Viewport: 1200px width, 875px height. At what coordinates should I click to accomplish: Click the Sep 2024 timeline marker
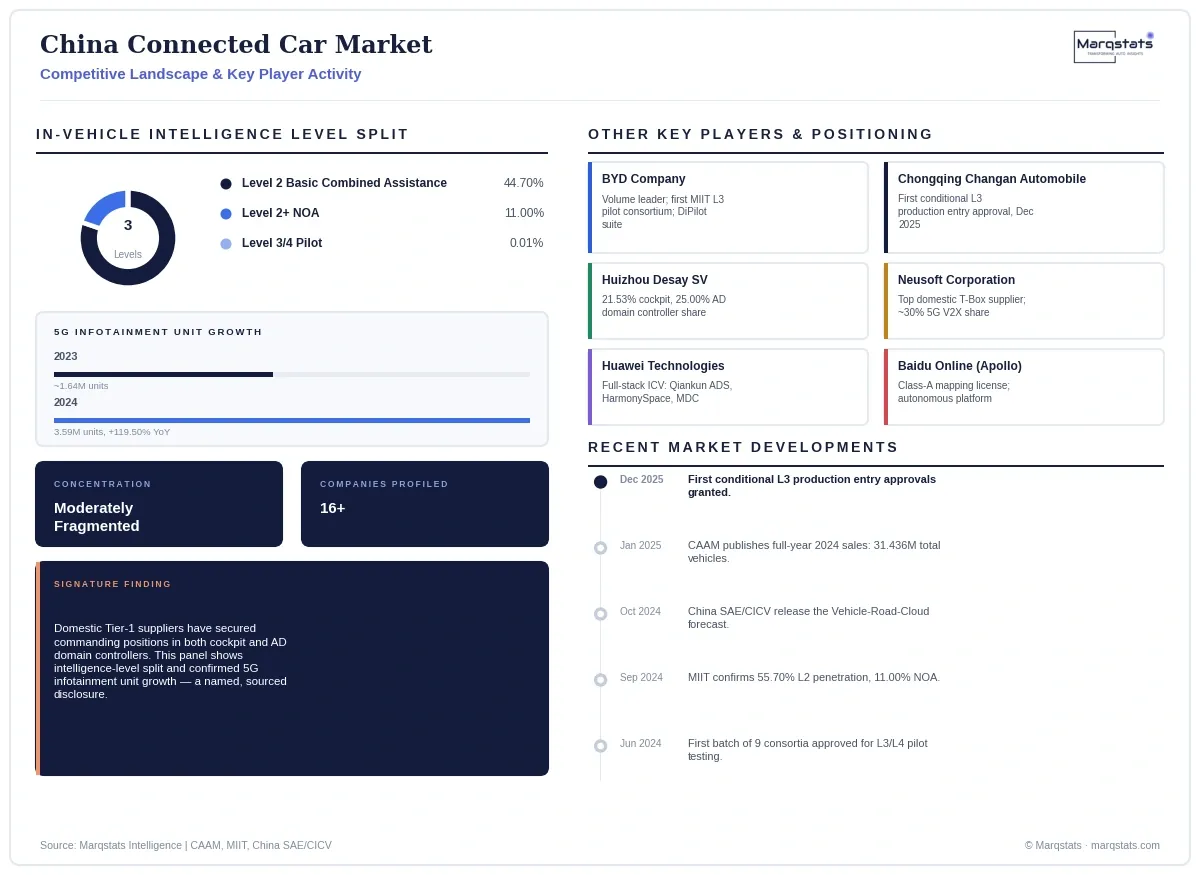tap(600, 680)
